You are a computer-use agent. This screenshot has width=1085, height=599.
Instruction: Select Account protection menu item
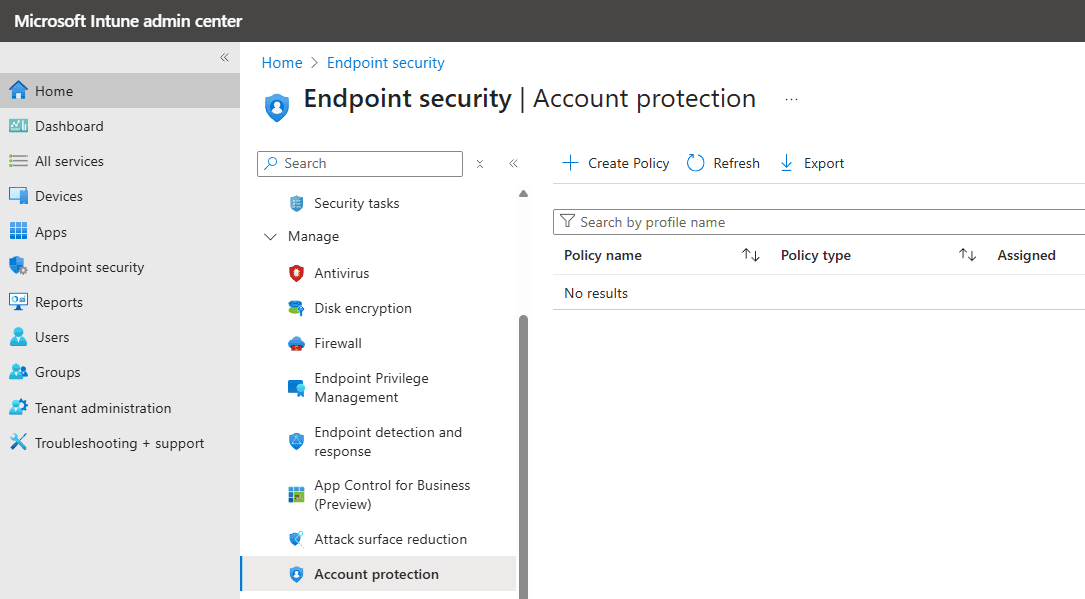(379, 574)
